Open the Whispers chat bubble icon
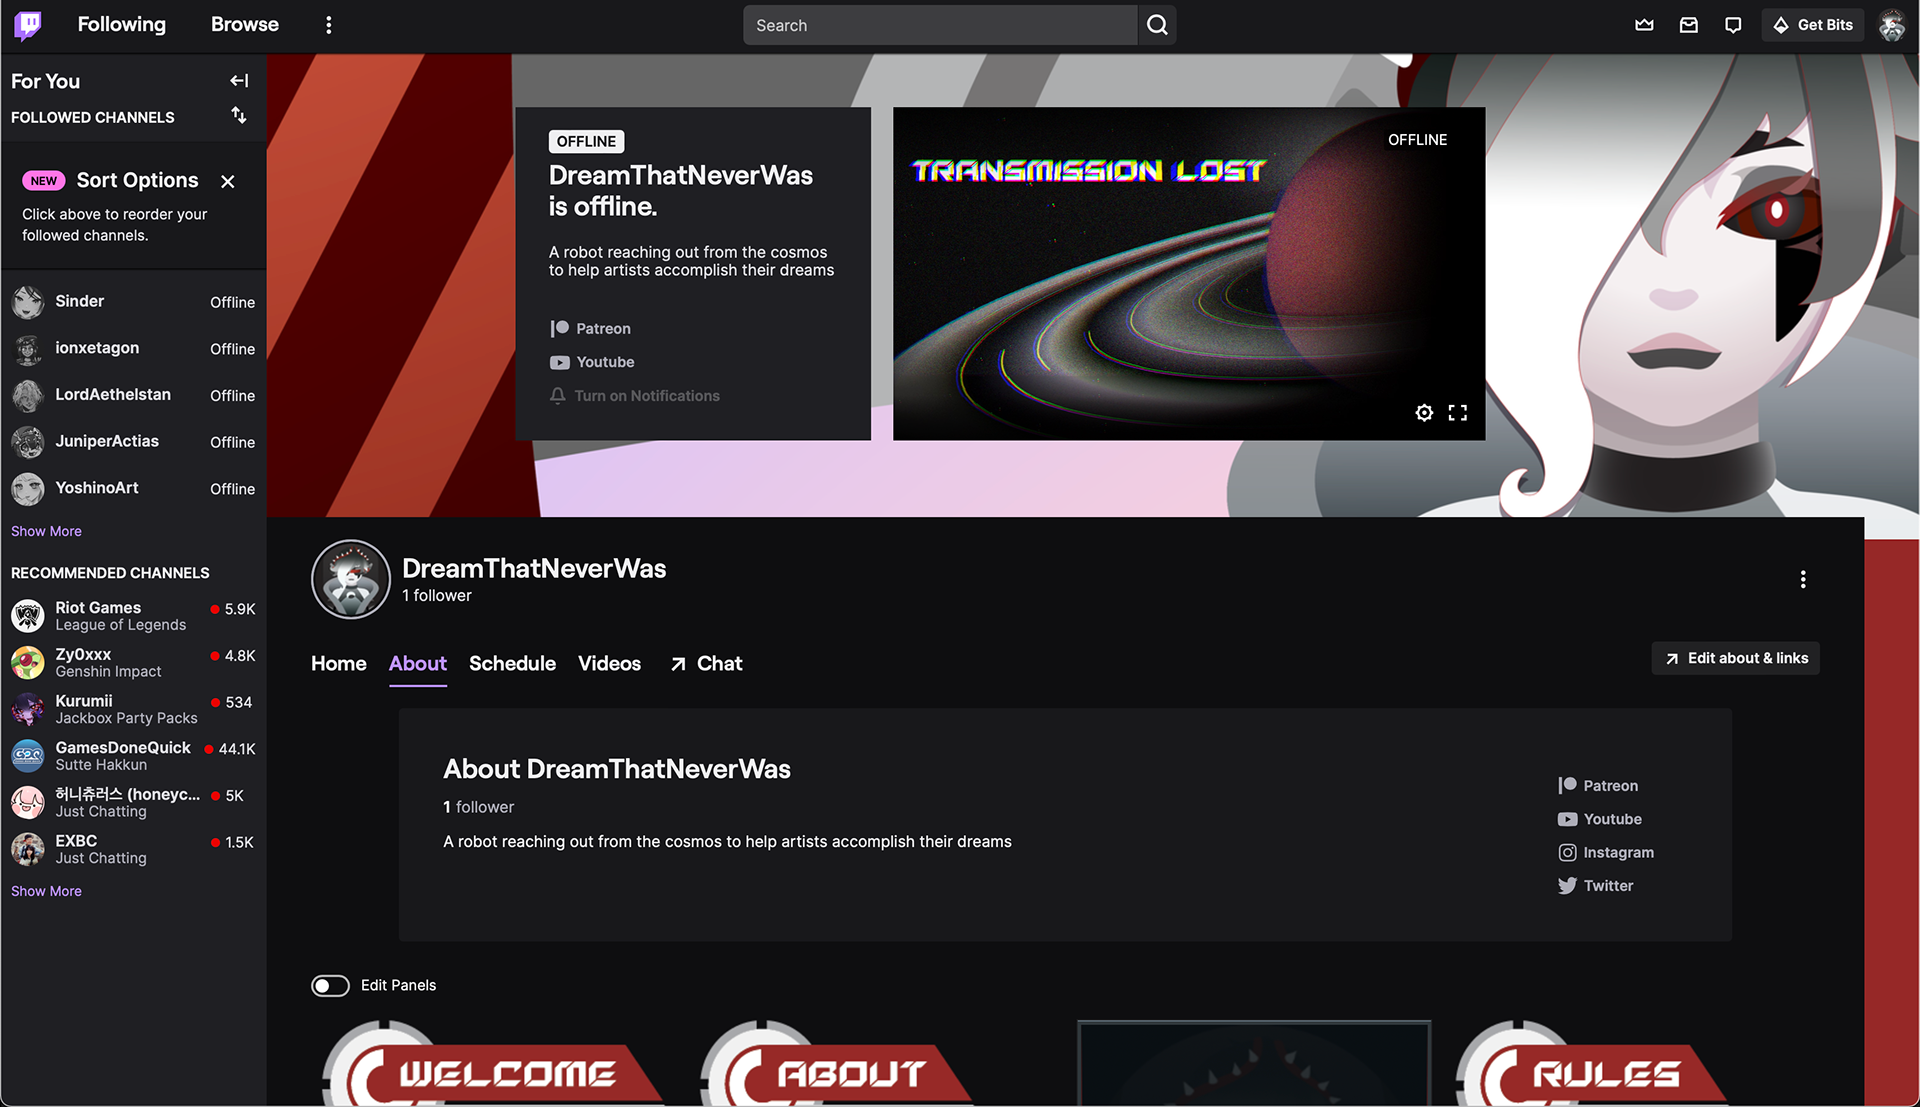 (x=1733, y=25)
